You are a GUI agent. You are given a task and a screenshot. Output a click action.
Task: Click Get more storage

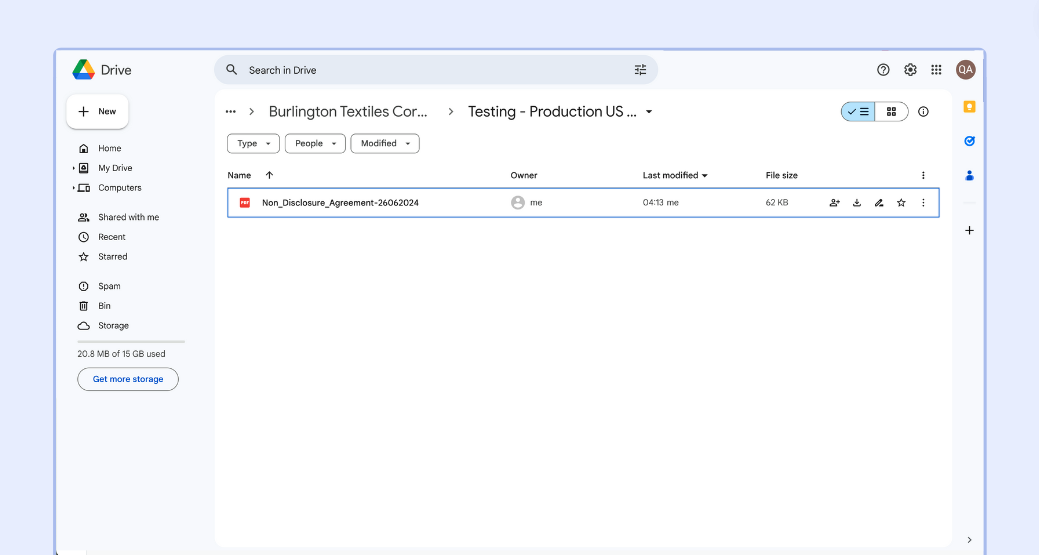click(128, 380)
